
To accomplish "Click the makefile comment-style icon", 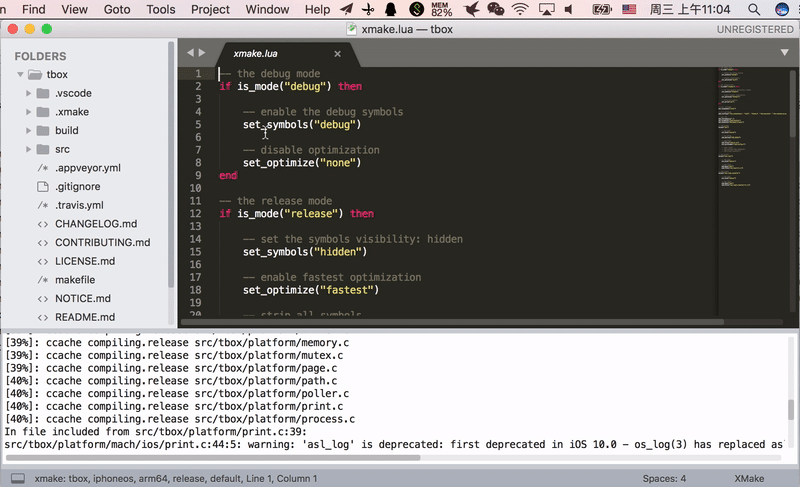I will tap(43, 279).
